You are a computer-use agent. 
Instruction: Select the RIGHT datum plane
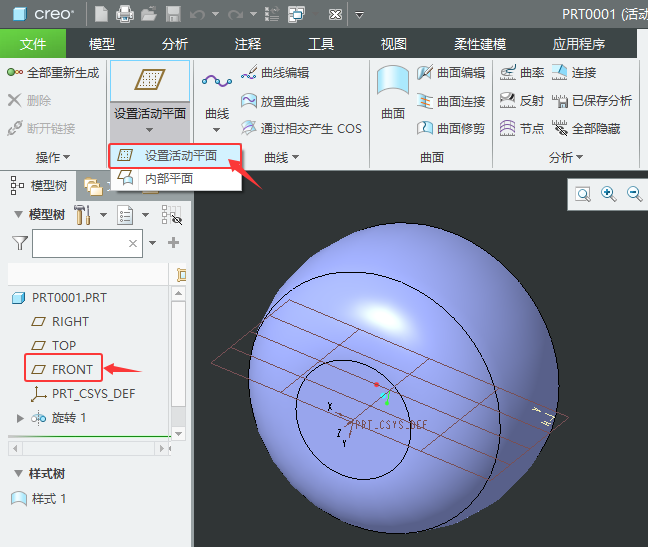60,321
